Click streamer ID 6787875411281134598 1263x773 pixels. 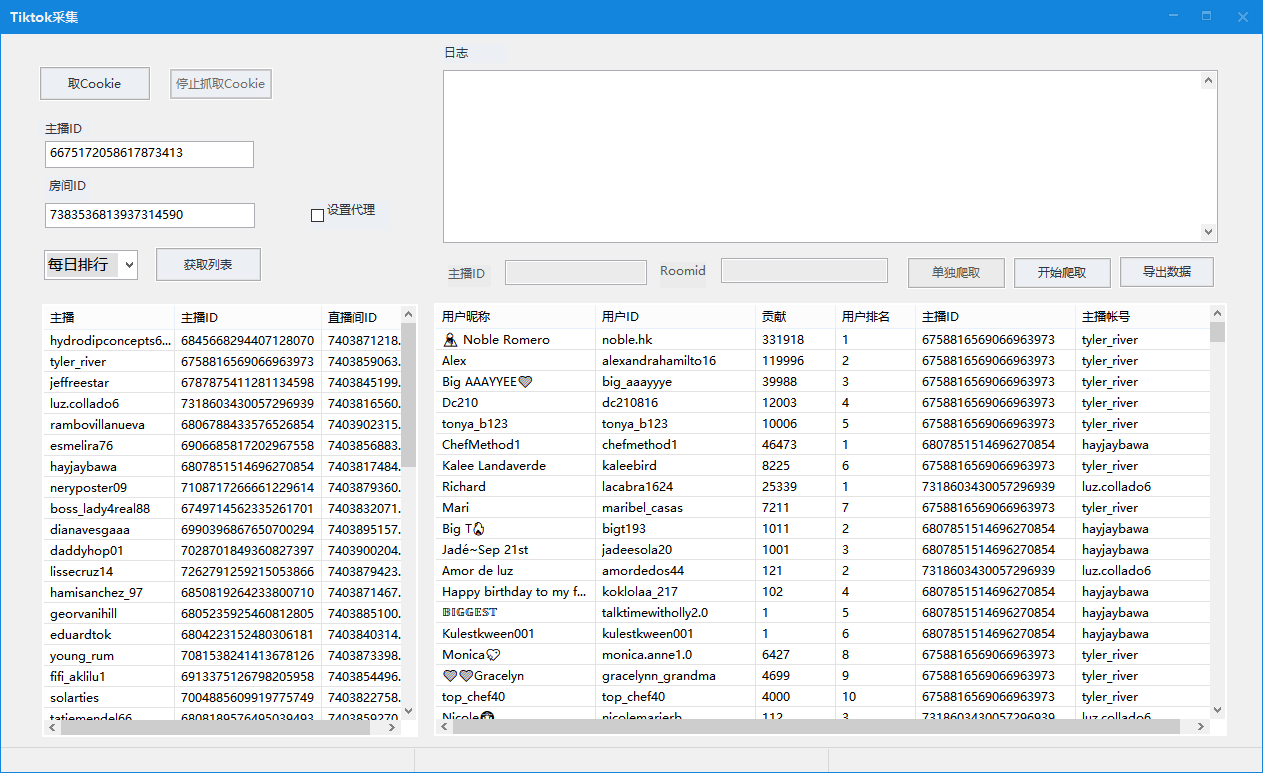247,382
